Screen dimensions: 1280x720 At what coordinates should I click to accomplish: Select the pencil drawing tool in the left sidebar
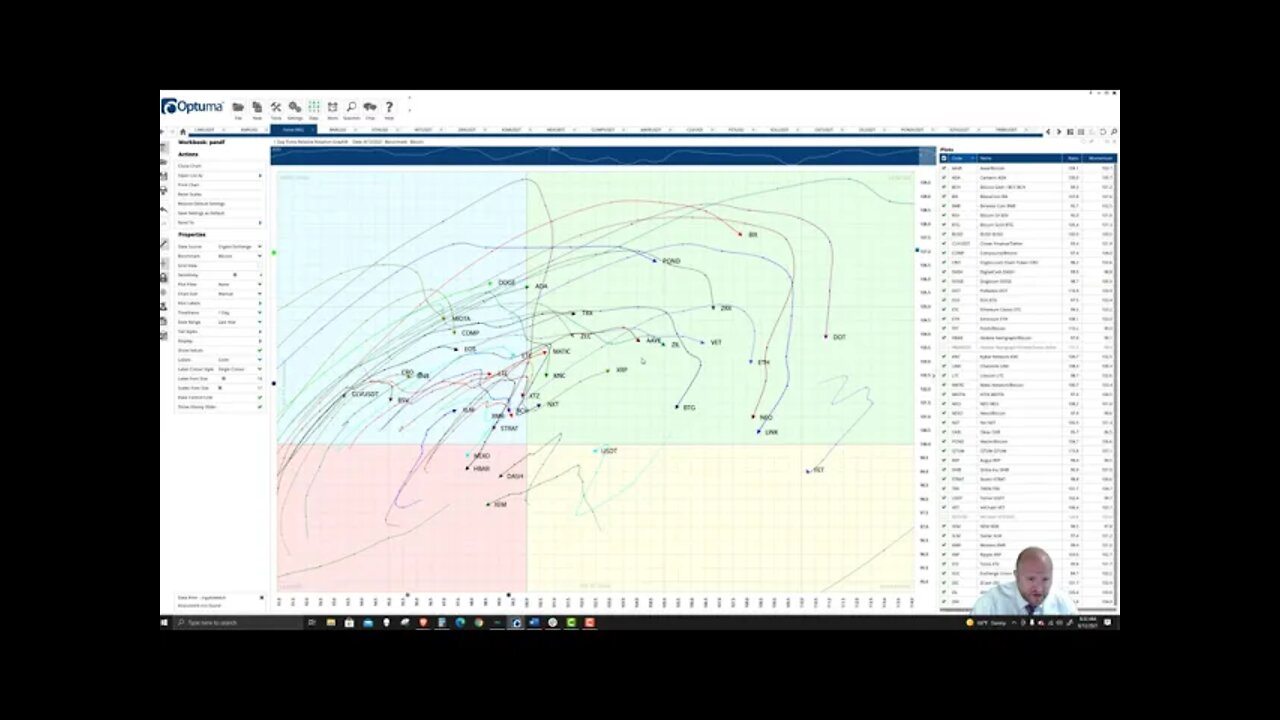[x=164, y=243]
